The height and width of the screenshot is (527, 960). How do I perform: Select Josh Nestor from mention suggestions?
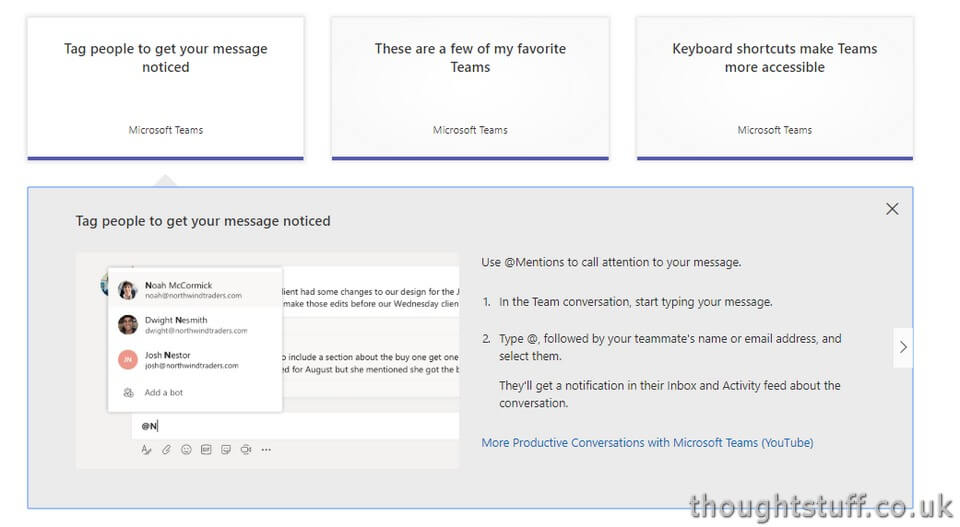195,360
